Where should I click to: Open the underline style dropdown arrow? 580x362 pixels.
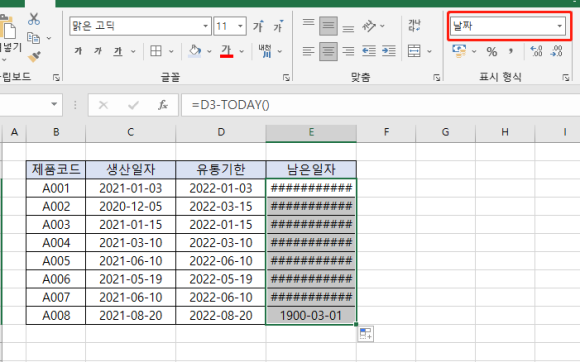[x=133, y=51]
